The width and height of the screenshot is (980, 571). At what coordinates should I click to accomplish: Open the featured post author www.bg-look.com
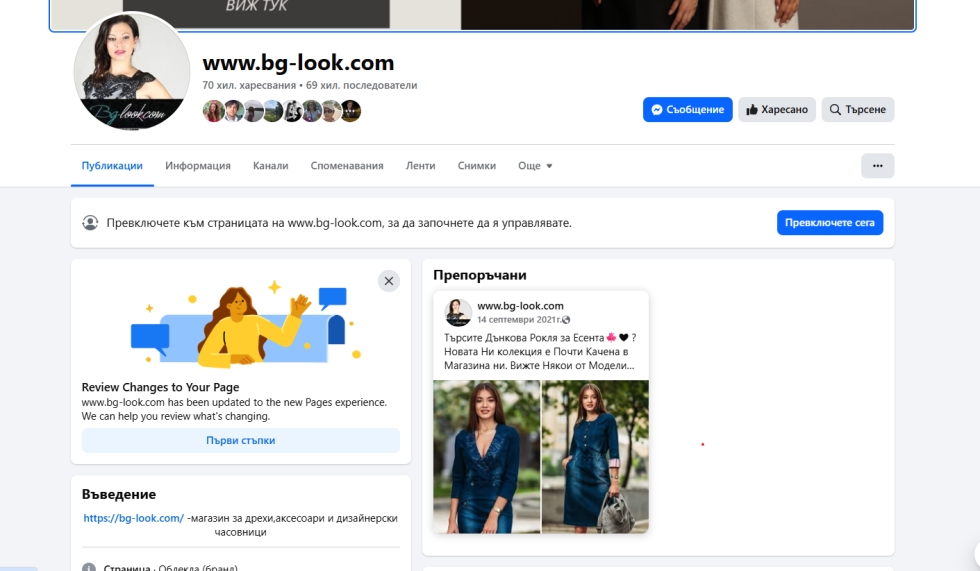(x=521, y=305)
